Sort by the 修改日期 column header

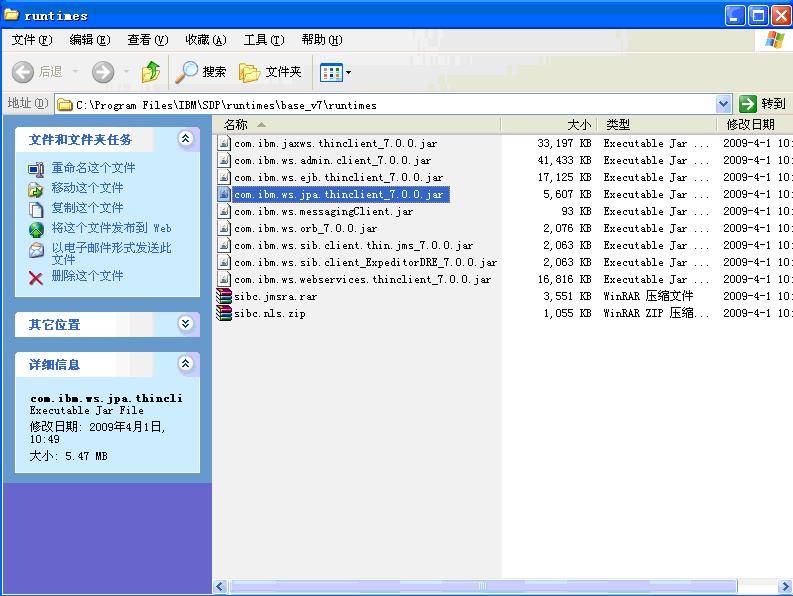(755, 124)
